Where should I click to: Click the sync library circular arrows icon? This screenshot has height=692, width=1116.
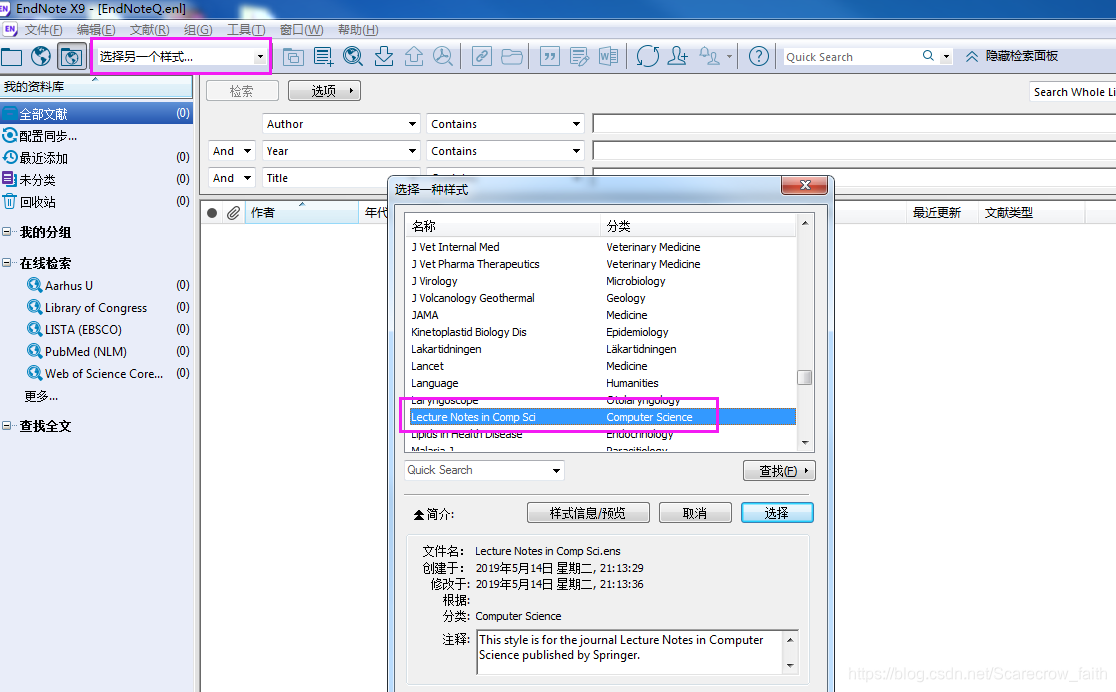pos(648,56)
